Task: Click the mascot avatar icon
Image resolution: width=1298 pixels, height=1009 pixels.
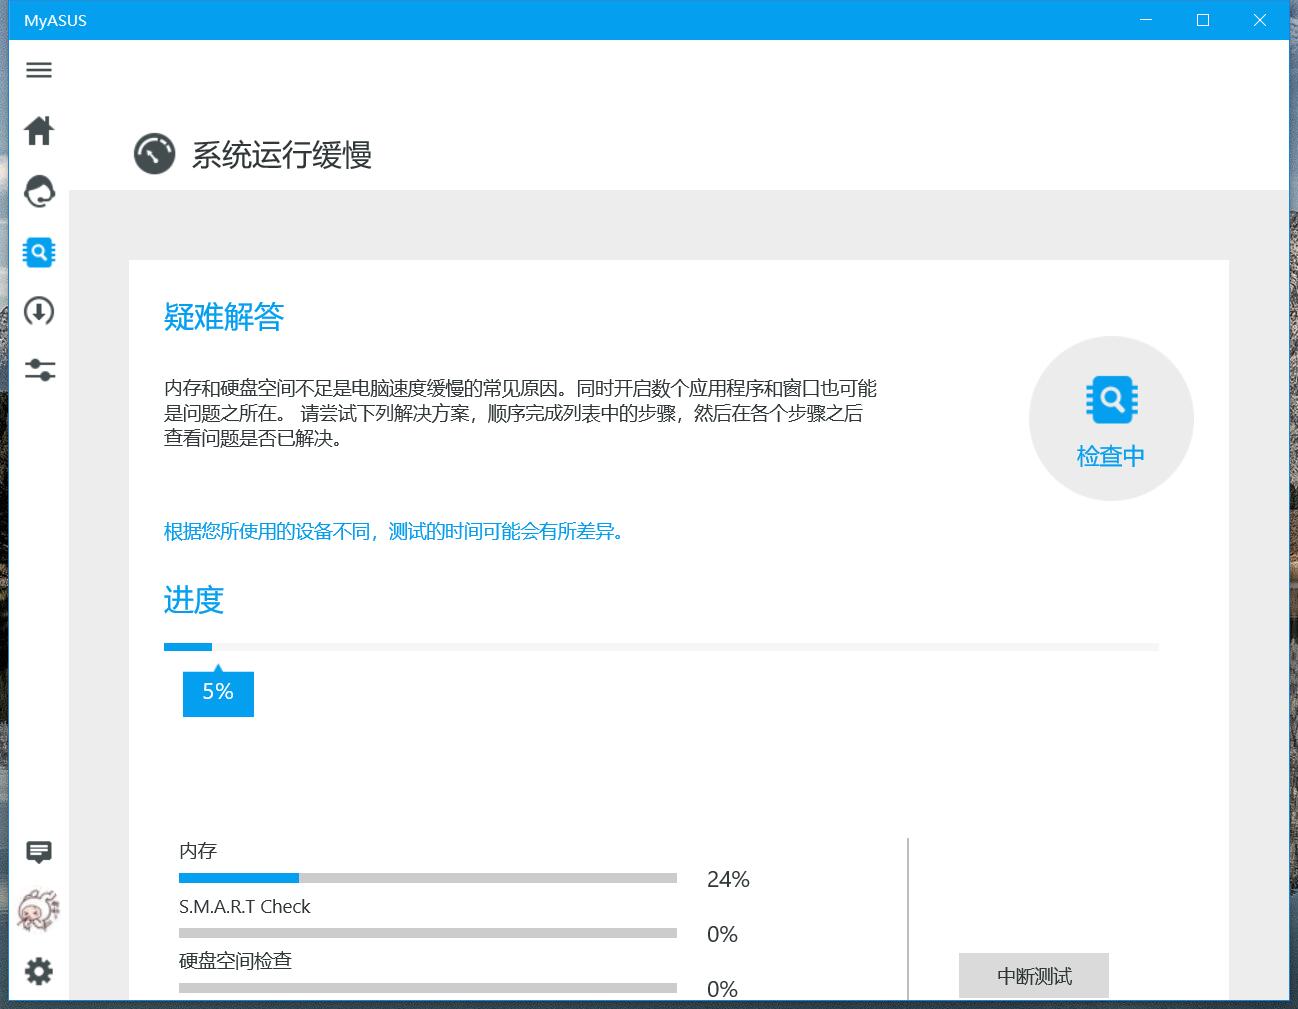Action: (x=38, y=911)
